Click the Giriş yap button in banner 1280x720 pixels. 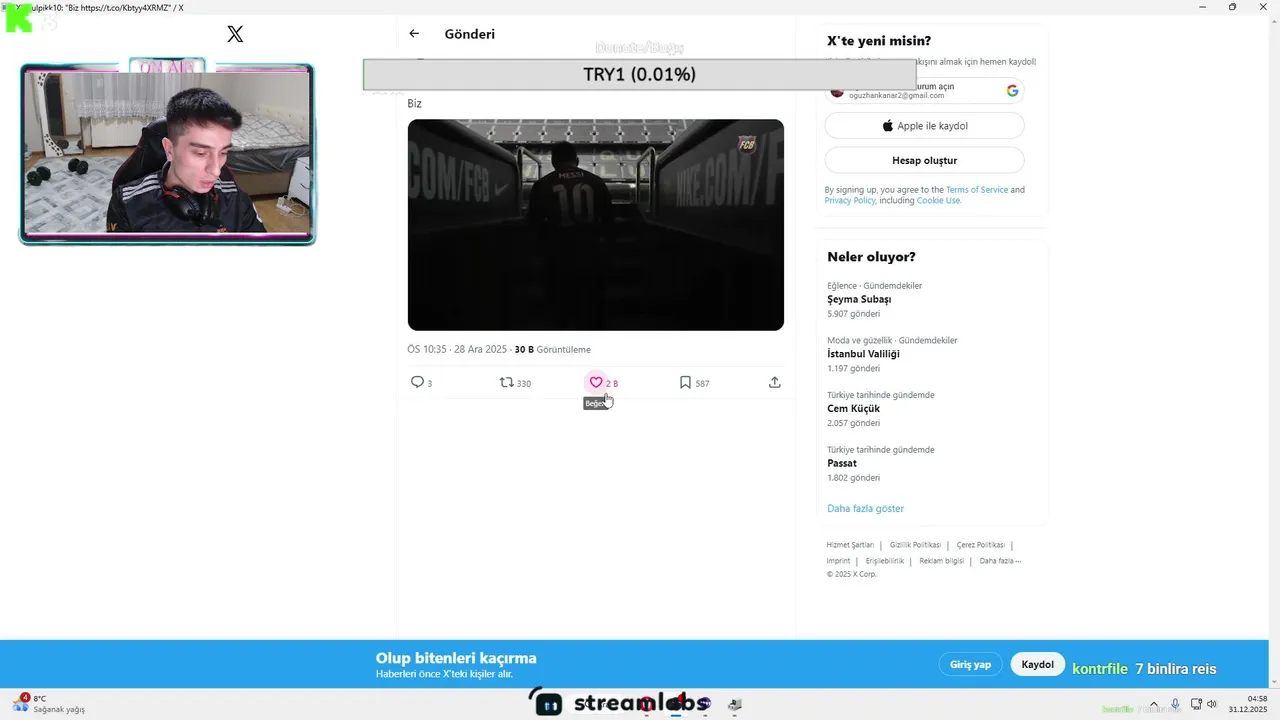[970, 664]
